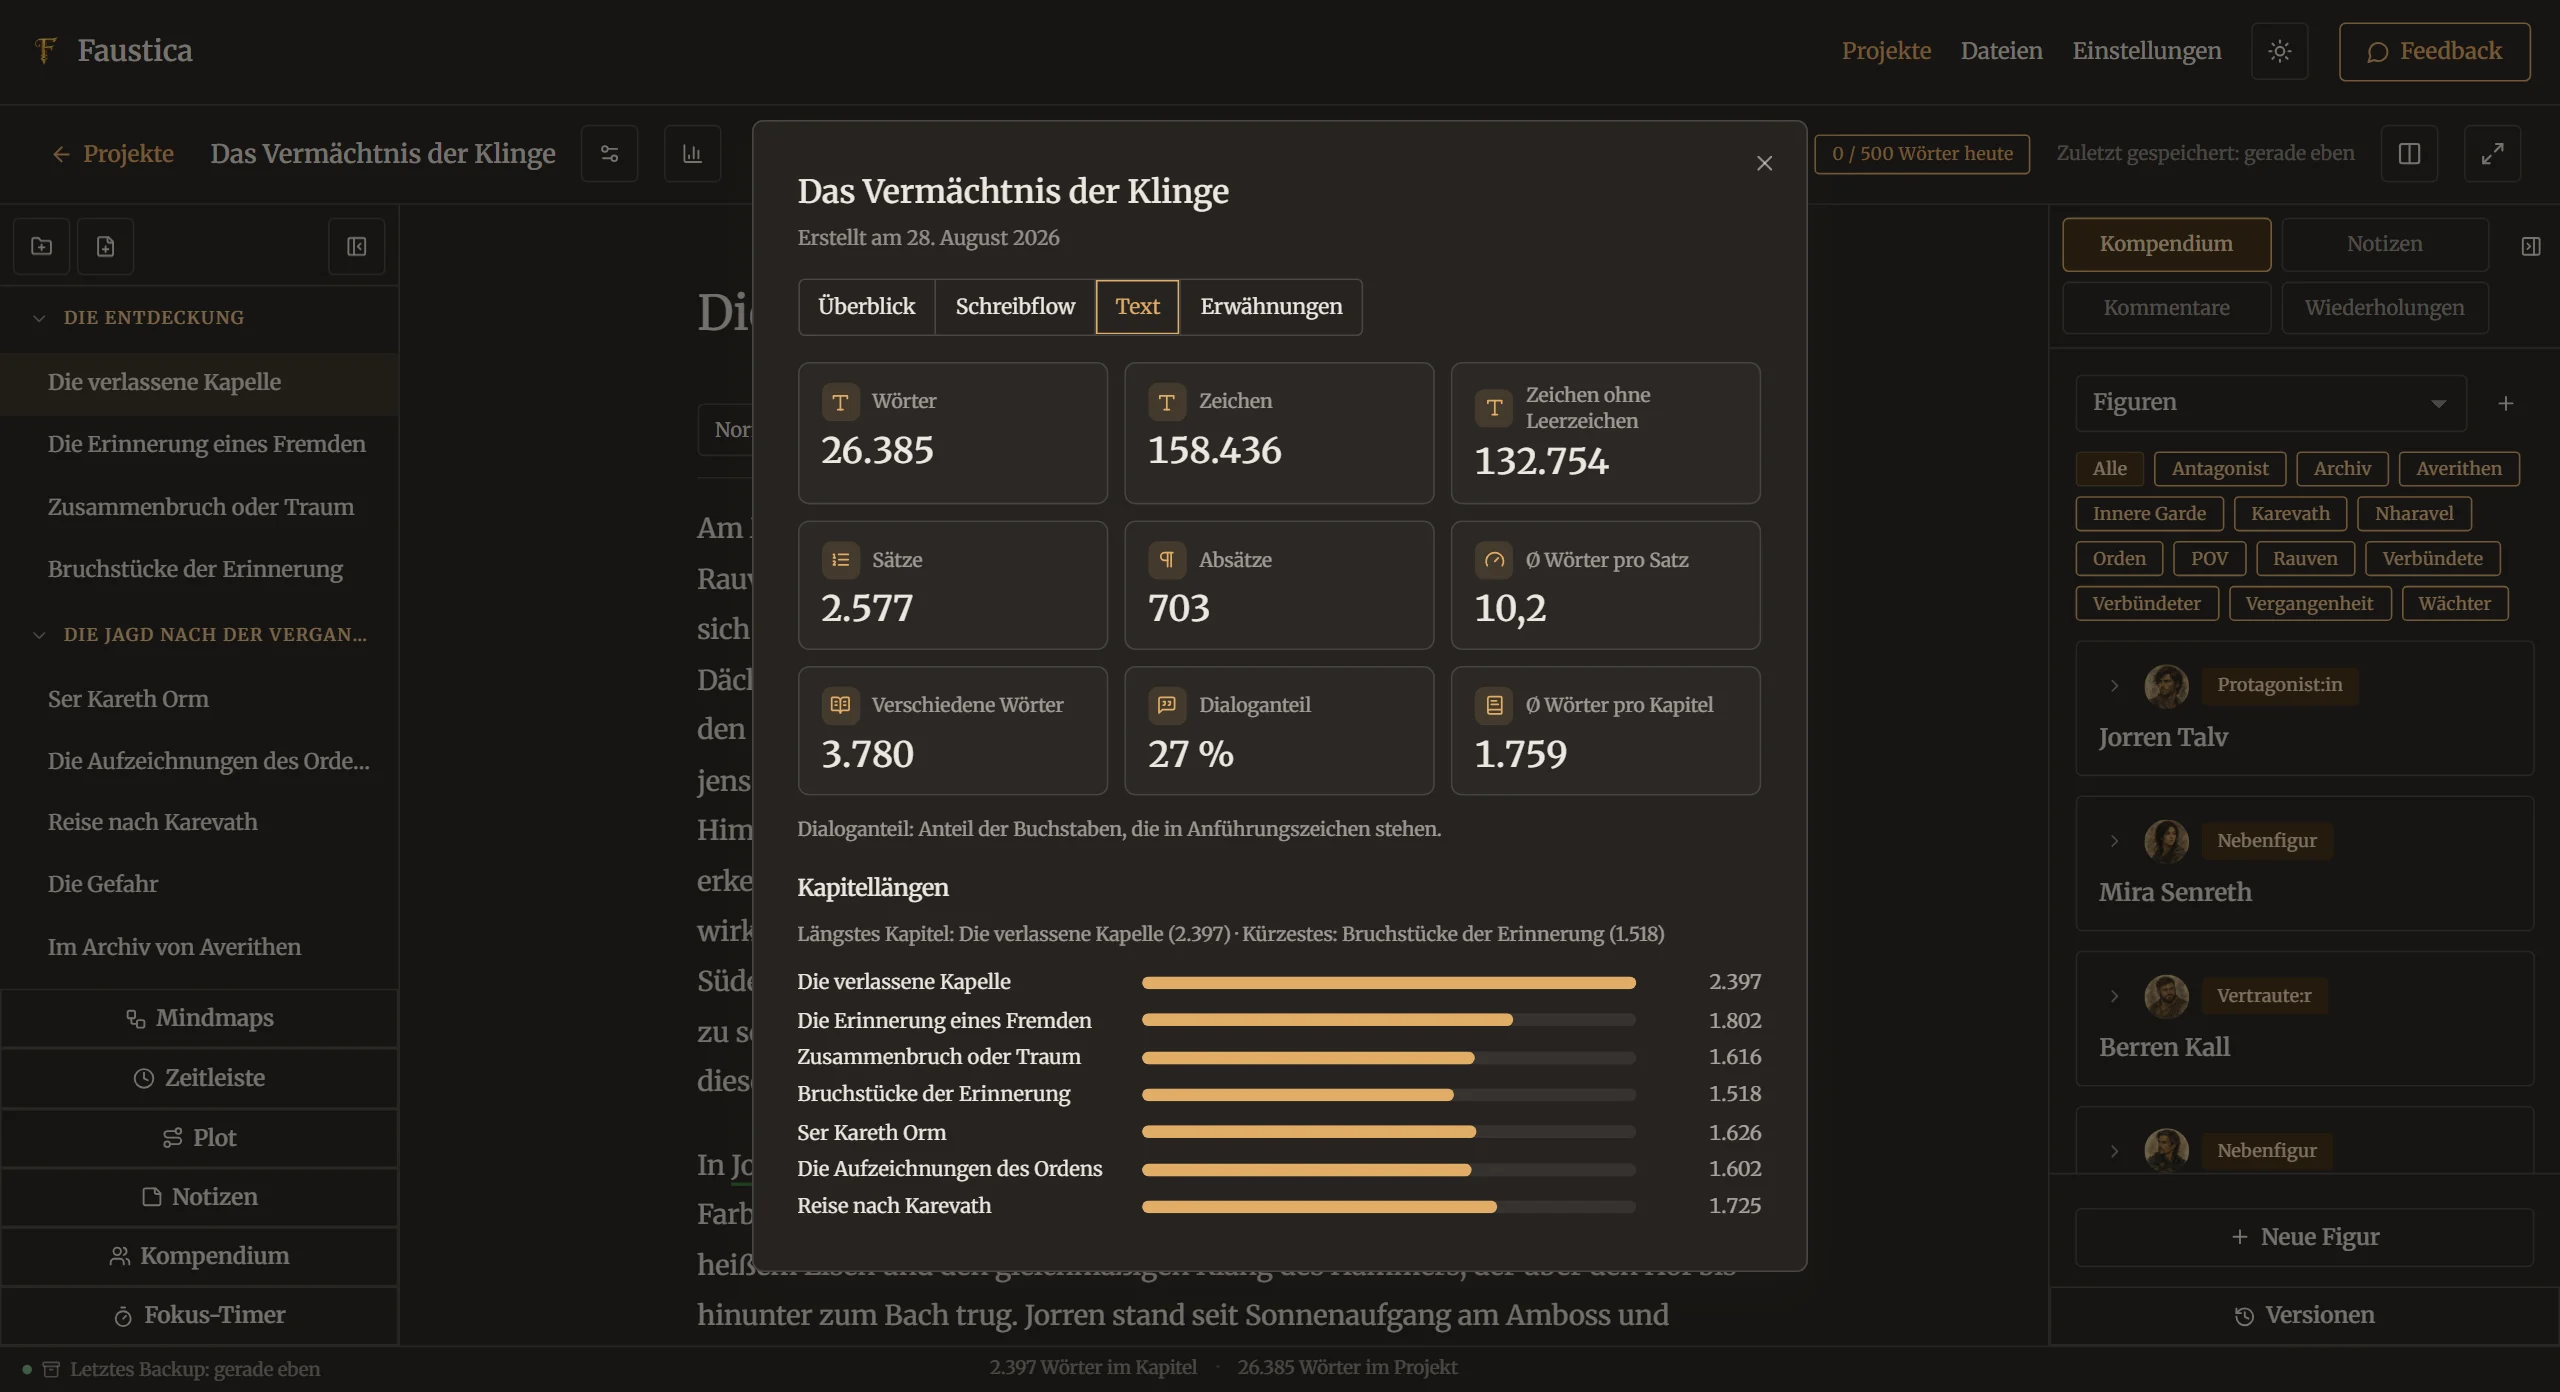Image resolution: width=2560 pixels, height=1392 pixels.
Task: Click Reise nach Karevath length bar
Action: pos(1388,1207)
